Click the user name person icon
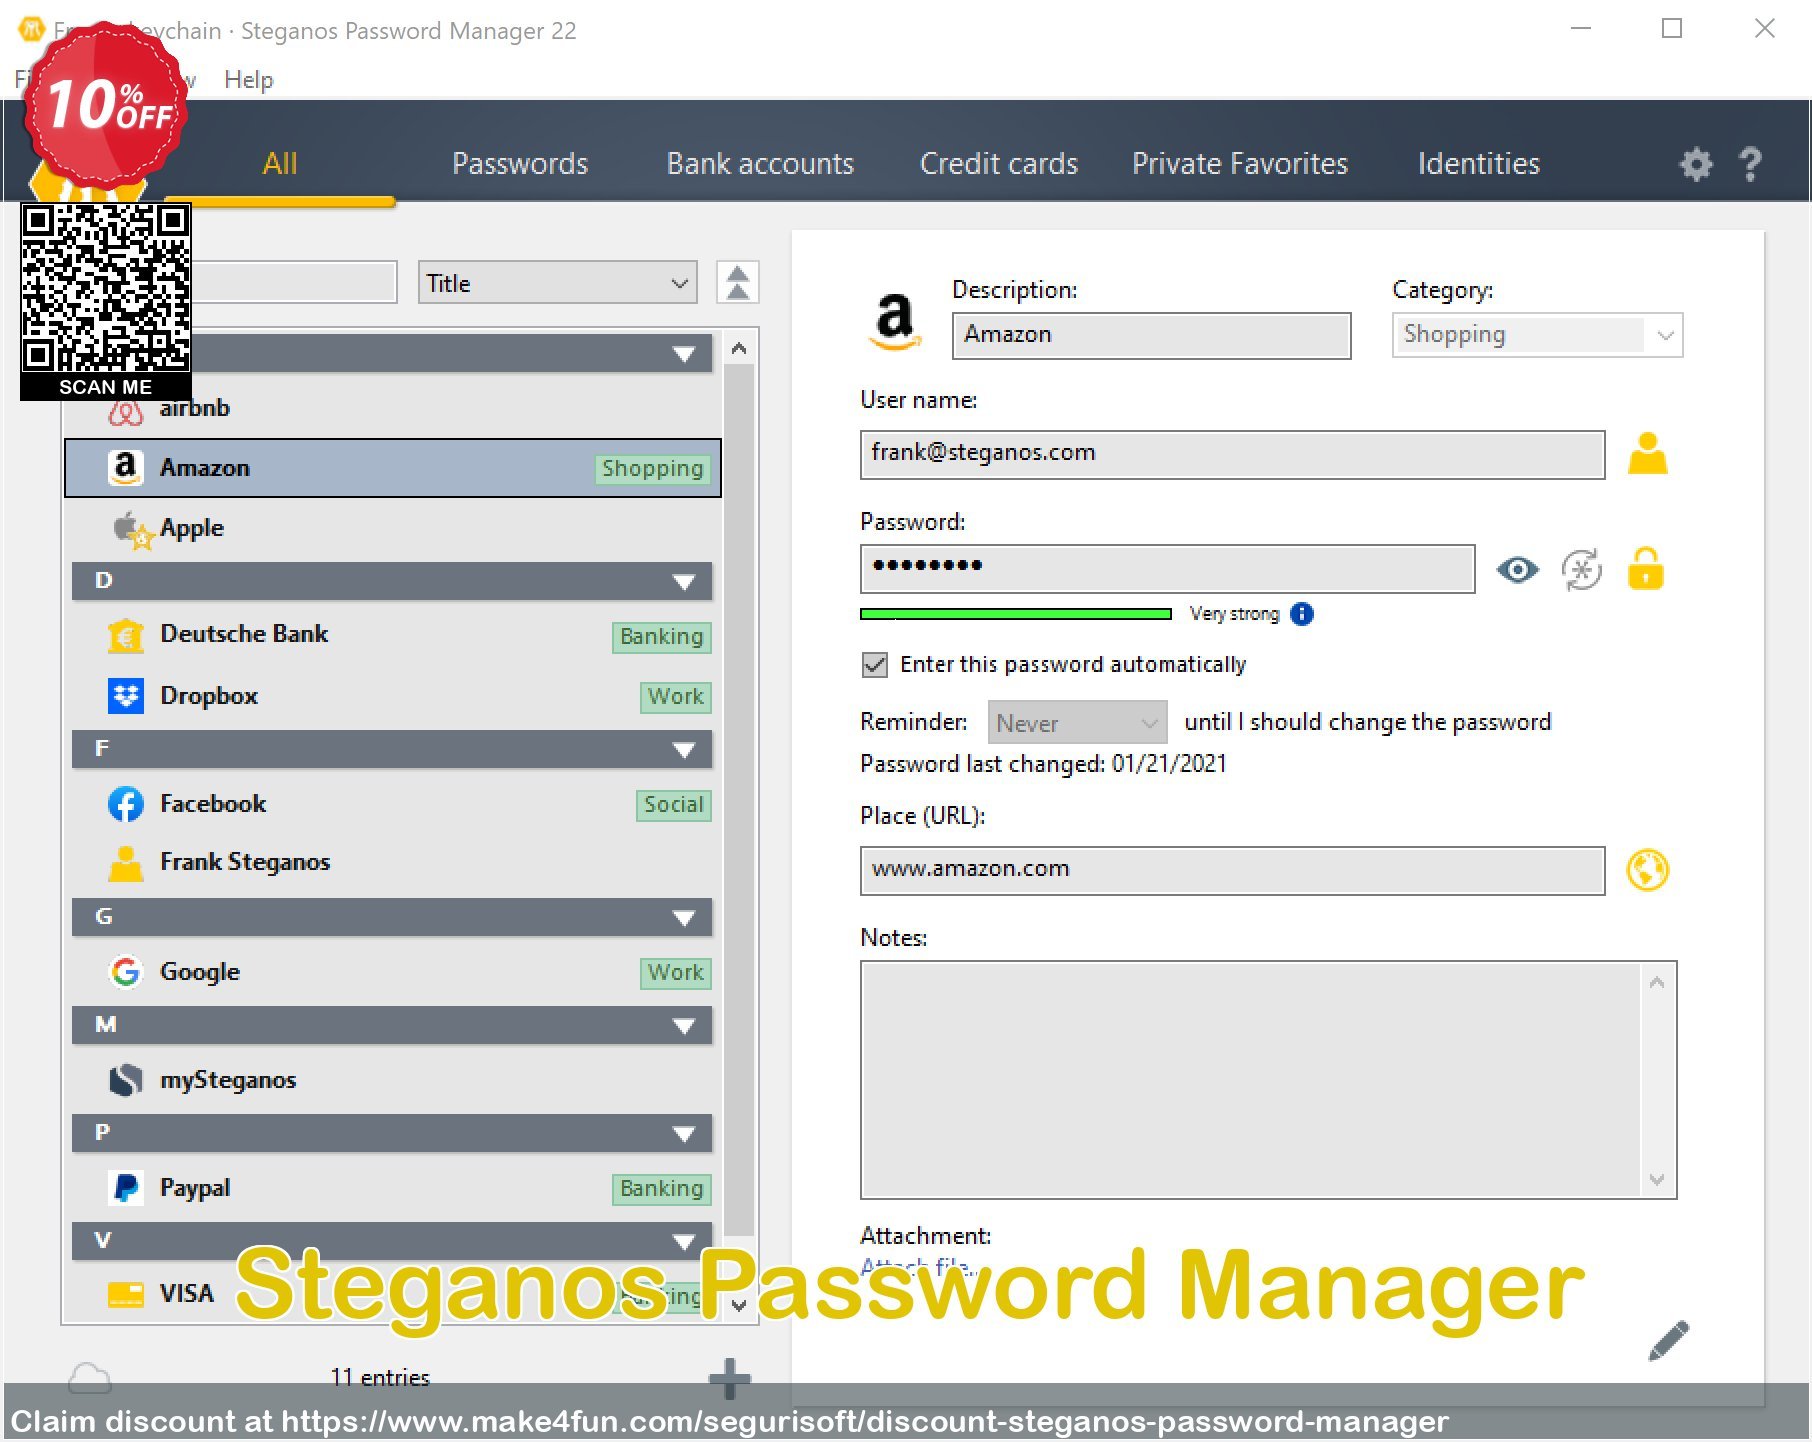Image resolution: width=1812 pixels, height=1442 pixels. pyautogui.click(x=1647, y=454)
